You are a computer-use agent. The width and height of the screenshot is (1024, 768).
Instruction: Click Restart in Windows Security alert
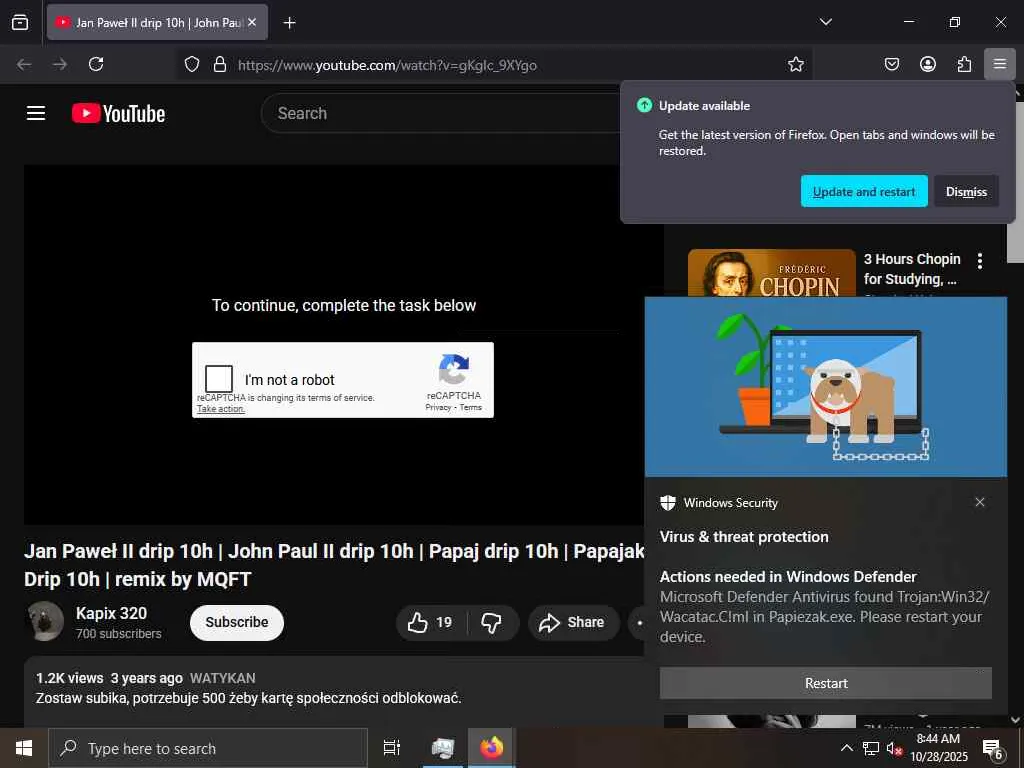point(825,683)
